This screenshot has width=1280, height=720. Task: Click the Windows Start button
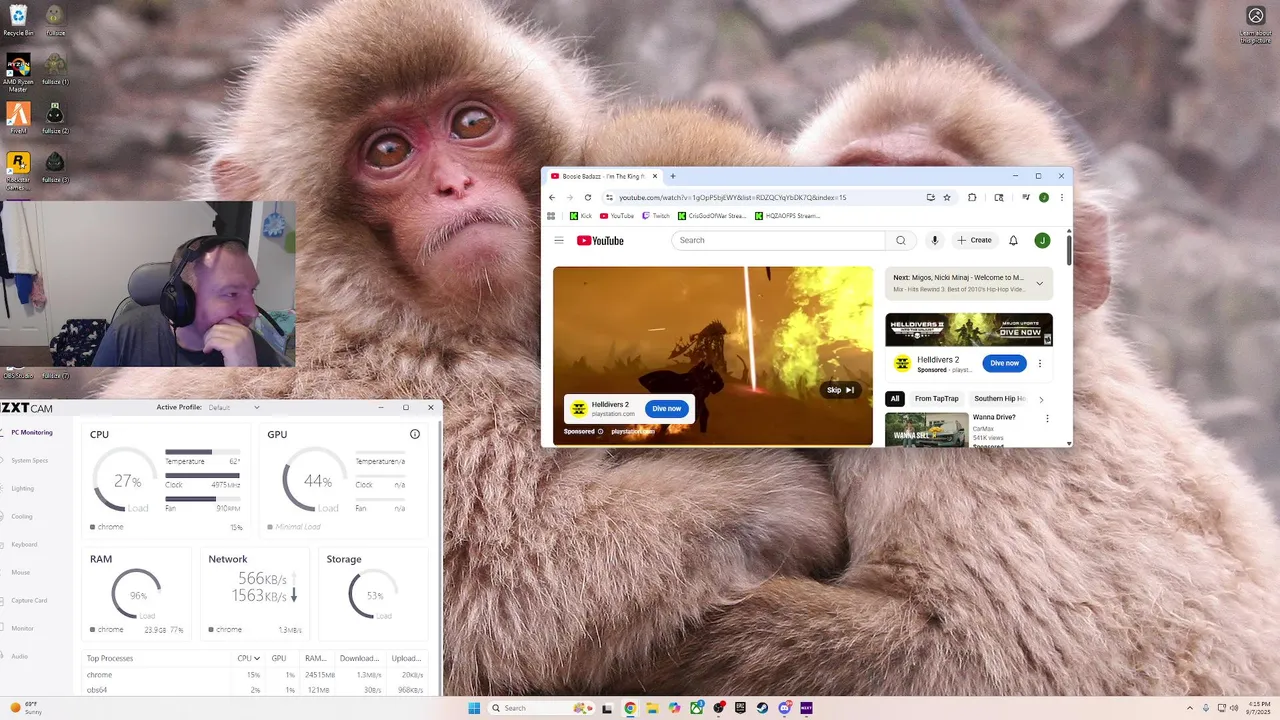(474, 708)
